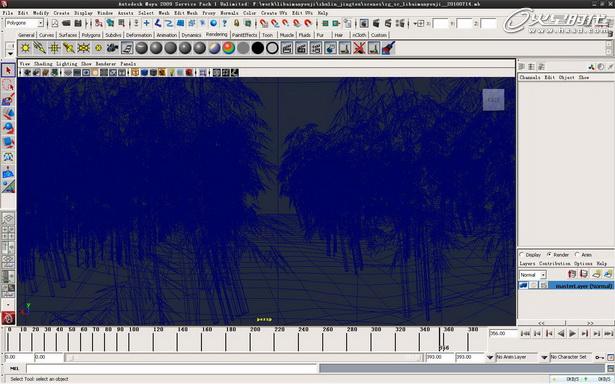This screenshot has height=384, width=615.
Task: Create a volume light from the shelf
Action: click(x=98, y=48)
